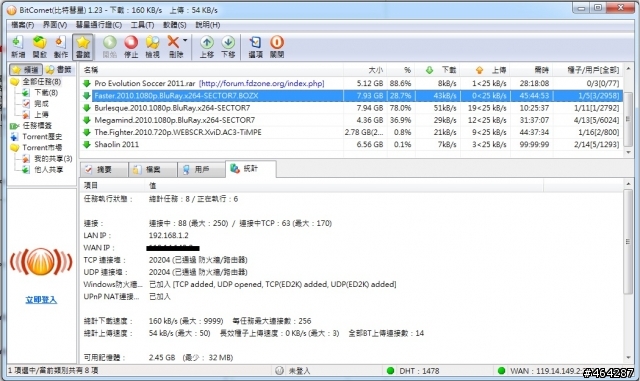Screen dimensions: 640x381
Task: Open the 工具(T) menu
Action: click(x=142, y=25)
